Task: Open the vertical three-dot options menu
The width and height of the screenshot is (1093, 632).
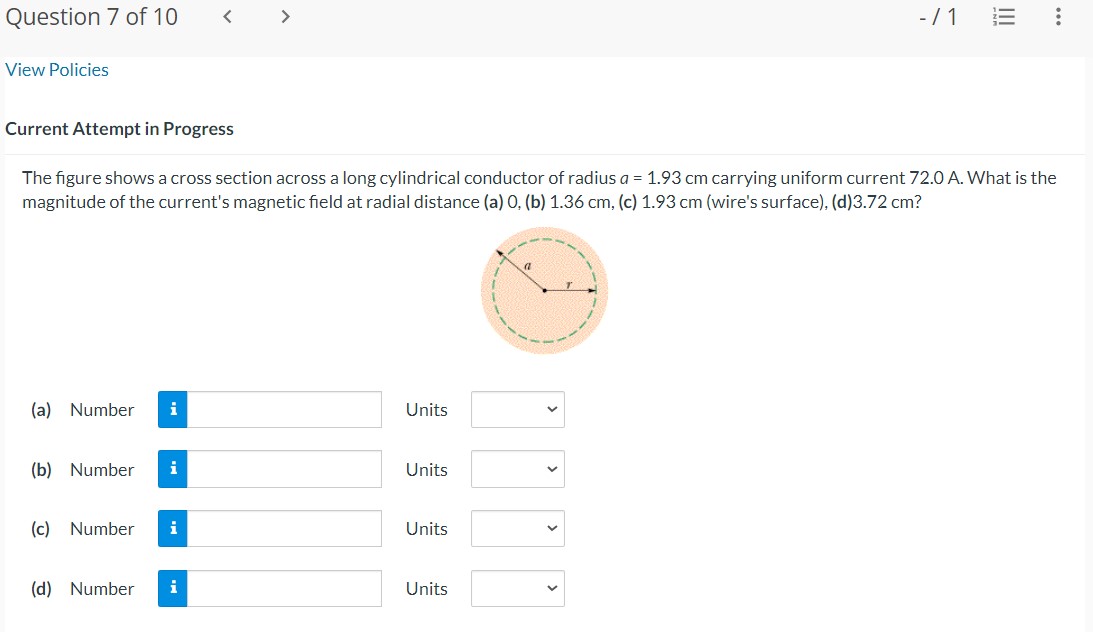Action: pos(1058,17)
